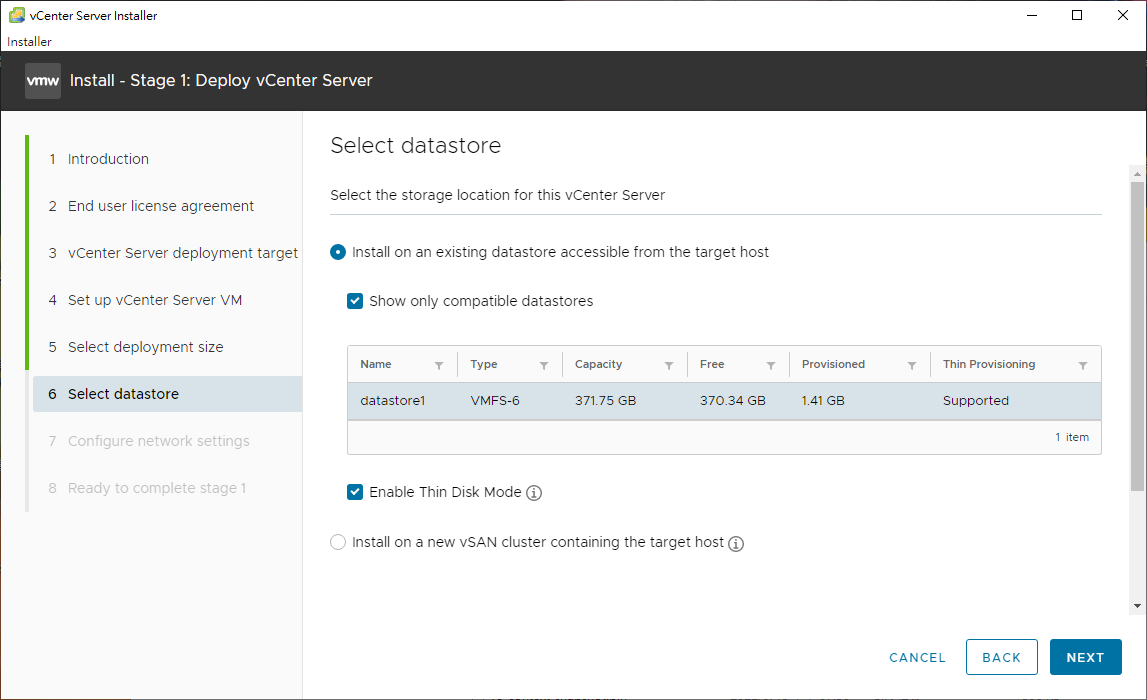
Task: Click the 370.34 GB free cell
Action: pyautogui.click(x=732, y=401)
